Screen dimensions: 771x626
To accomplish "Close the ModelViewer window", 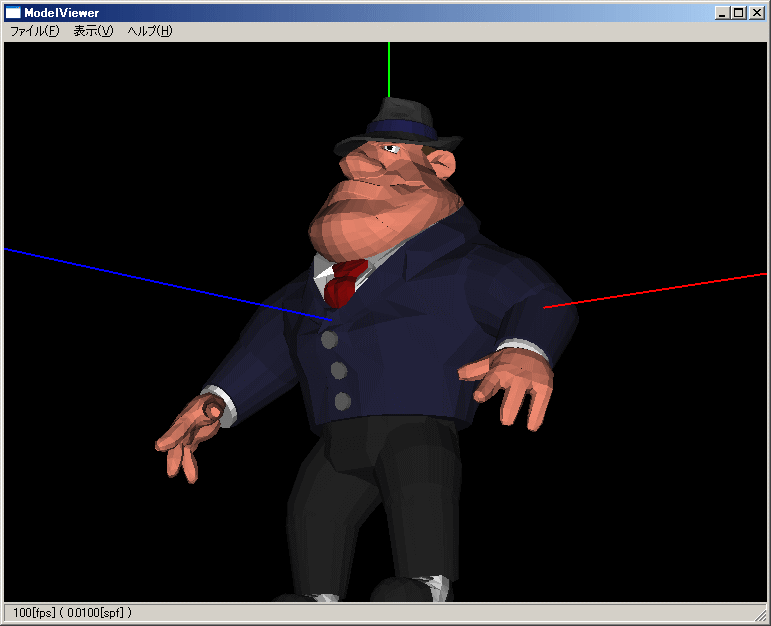I will point(756,13).
